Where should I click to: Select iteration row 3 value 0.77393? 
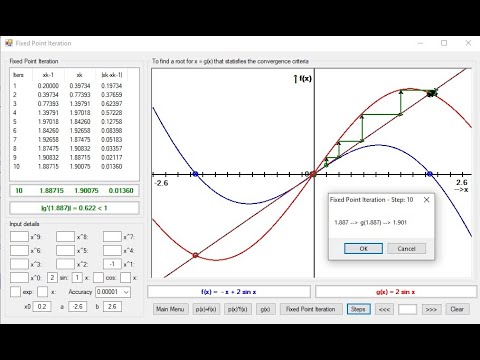pos(48,104)
